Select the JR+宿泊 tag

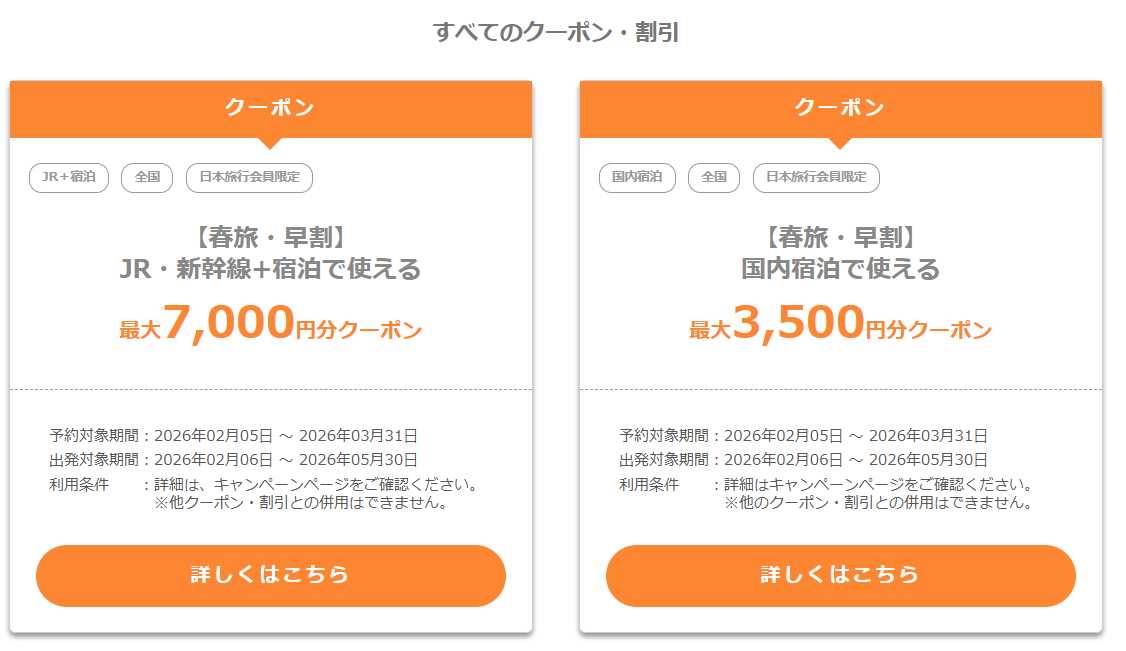click(69, 177)
